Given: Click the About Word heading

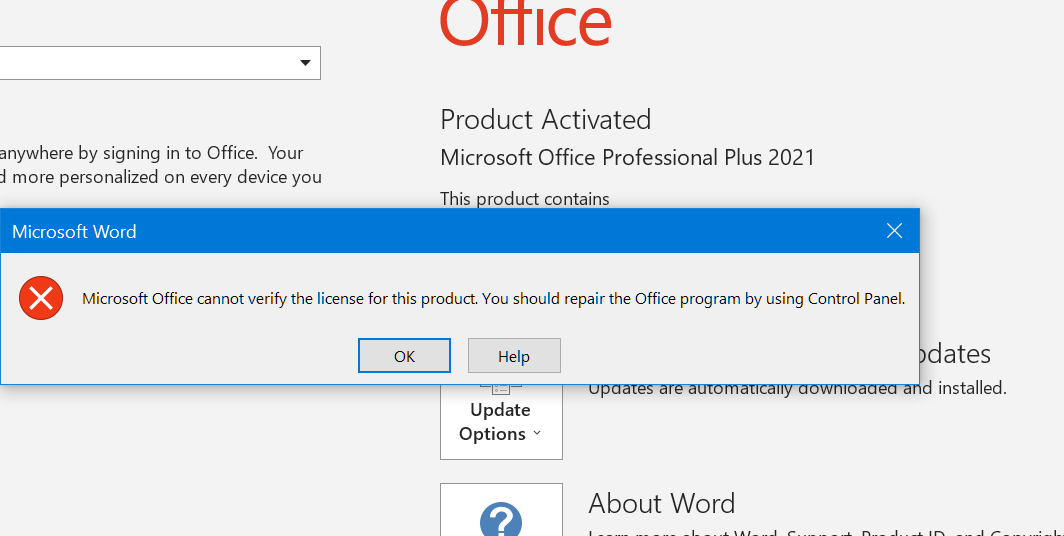Looking at the screenshot, I should (x=662, y=503).
